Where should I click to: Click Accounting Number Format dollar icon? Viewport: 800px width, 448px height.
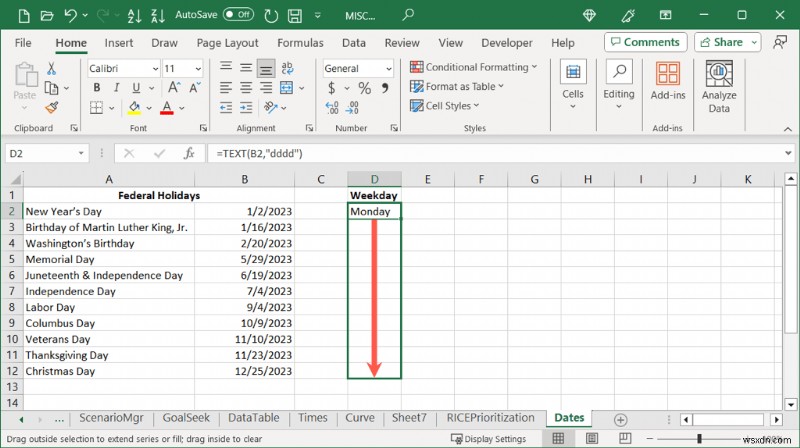[332, 88]
